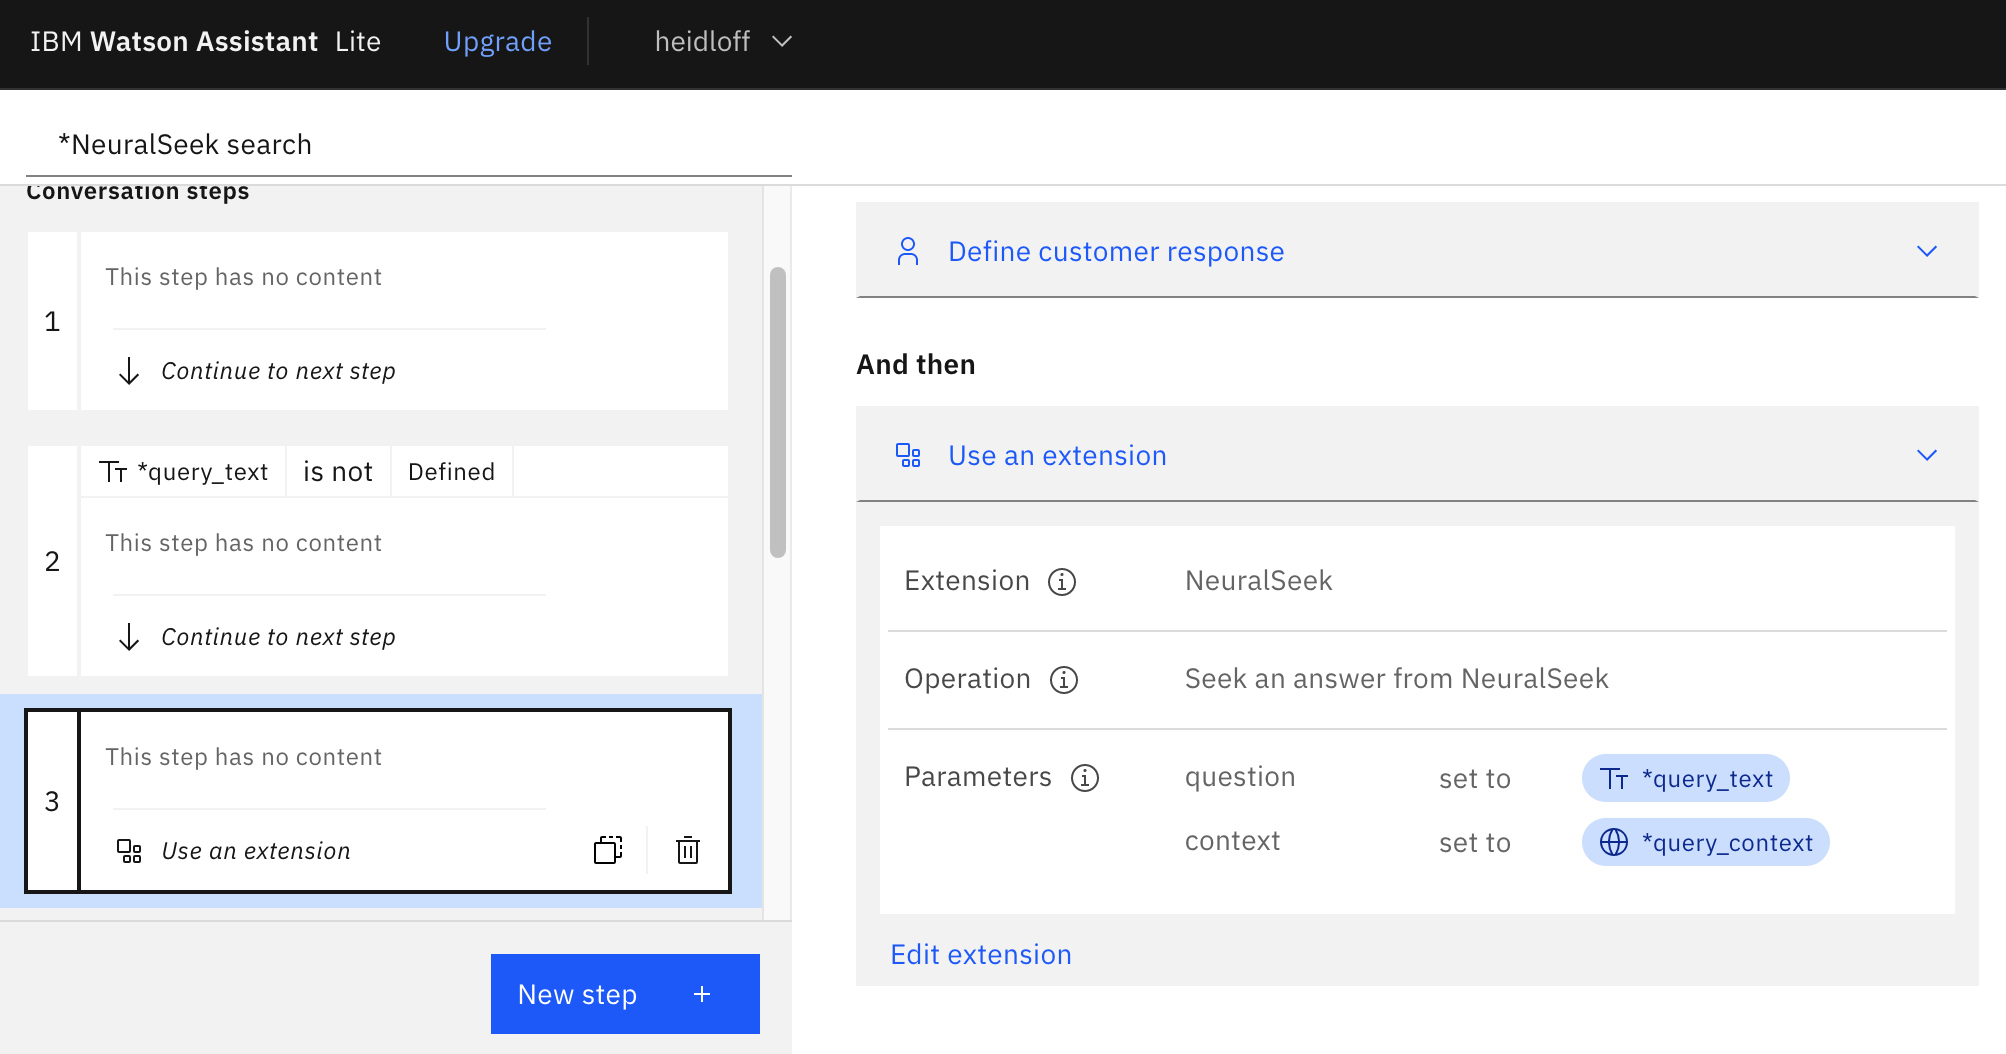Click 'This step has no content' in step 1
This screenshot has height=1054, width=2006.
click(243, 277)
